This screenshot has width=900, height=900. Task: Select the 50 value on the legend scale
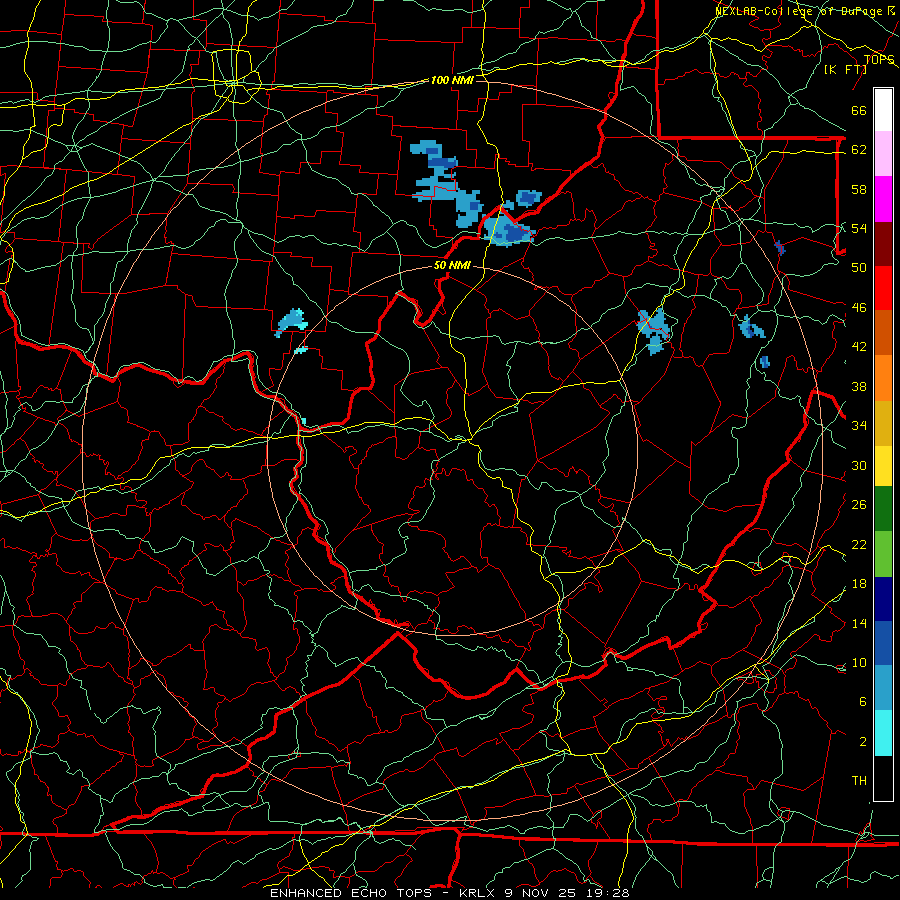tap(859, 267)
